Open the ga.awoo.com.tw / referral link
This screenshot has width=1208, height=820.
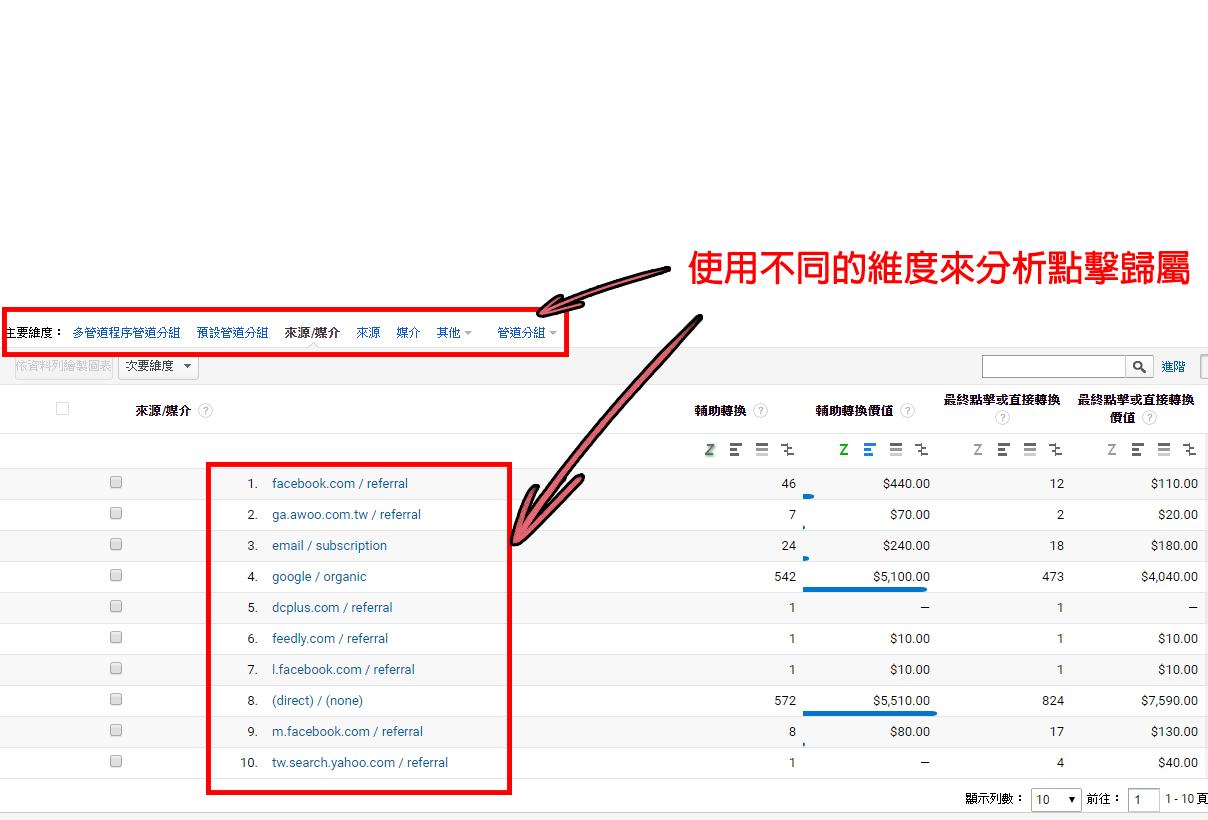346,514
